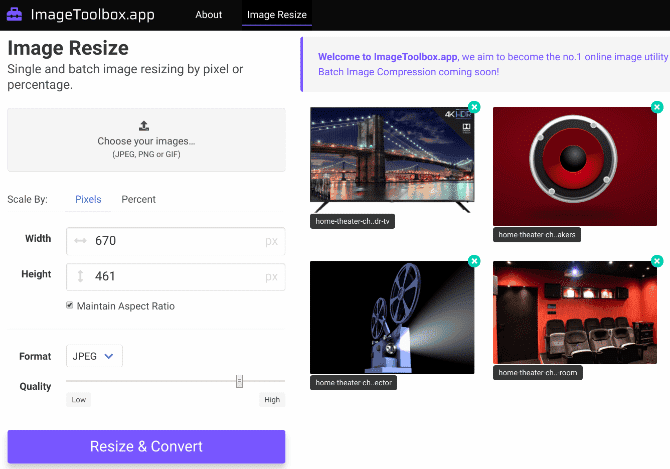The image size is (670, 469).
Task: Switch scaling to Percent
Action: [x=138, y=199]
